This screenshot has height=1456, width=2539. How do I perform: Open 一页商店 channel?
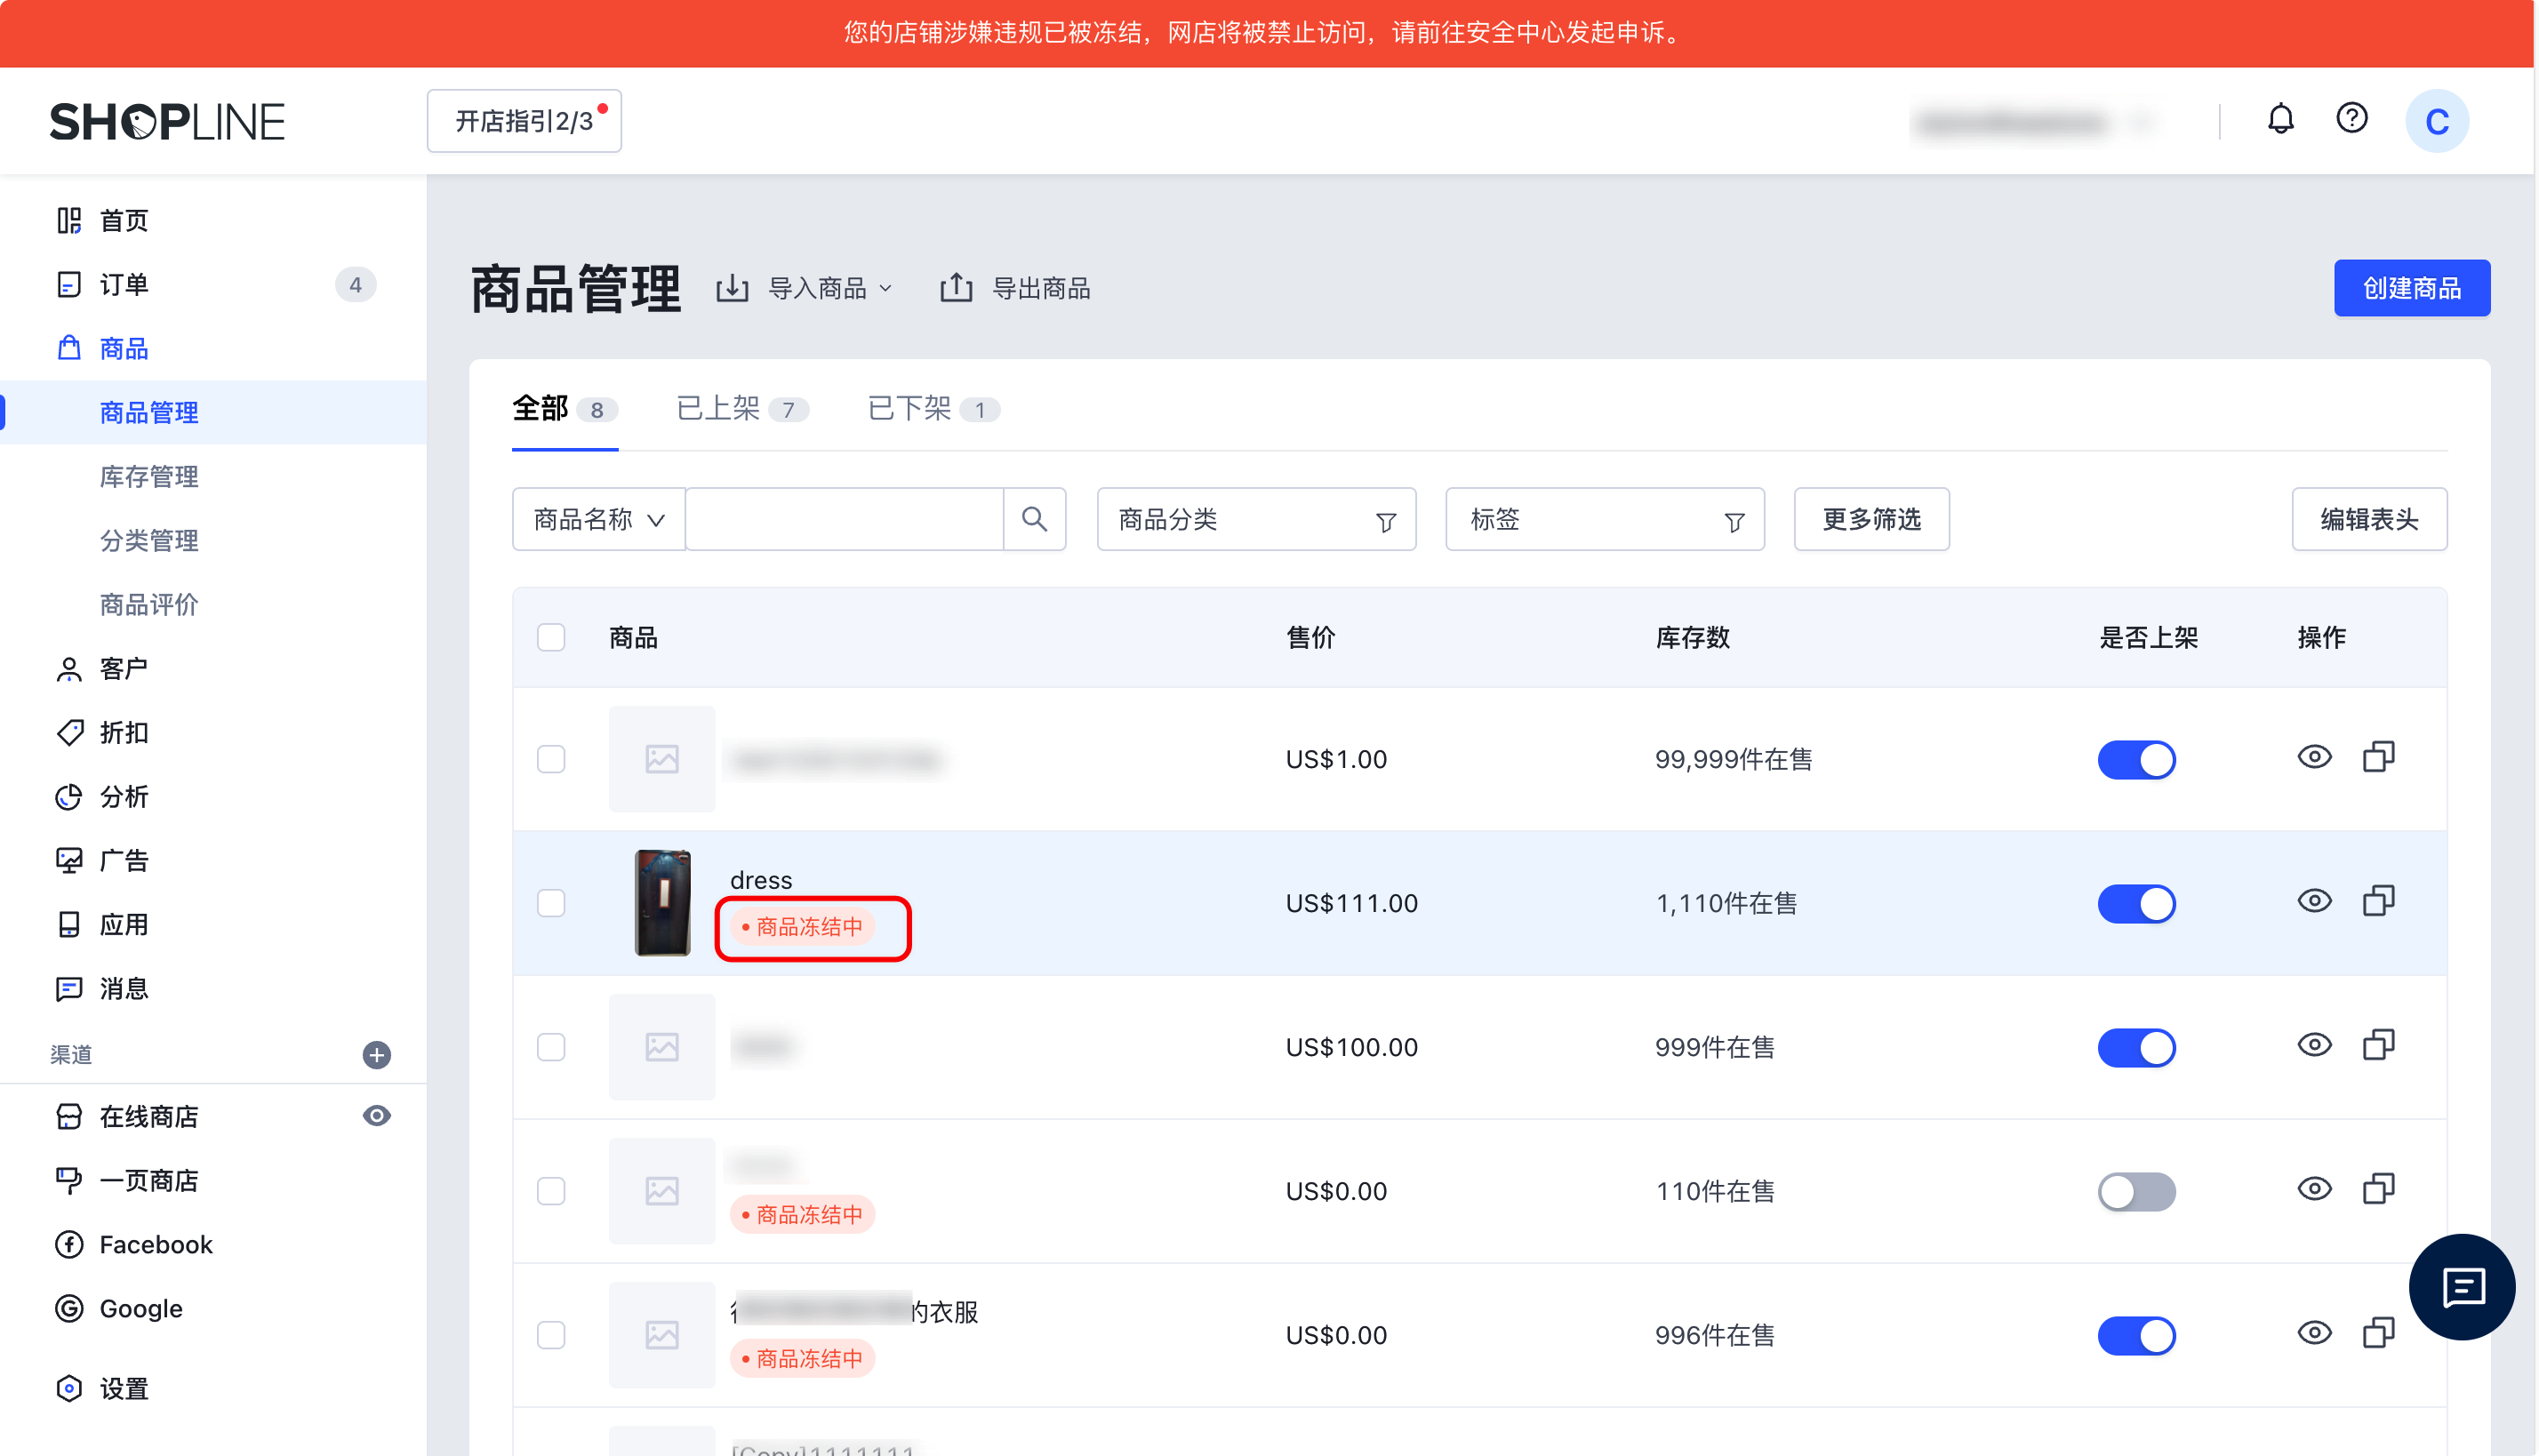click(x=213, y=1180)
